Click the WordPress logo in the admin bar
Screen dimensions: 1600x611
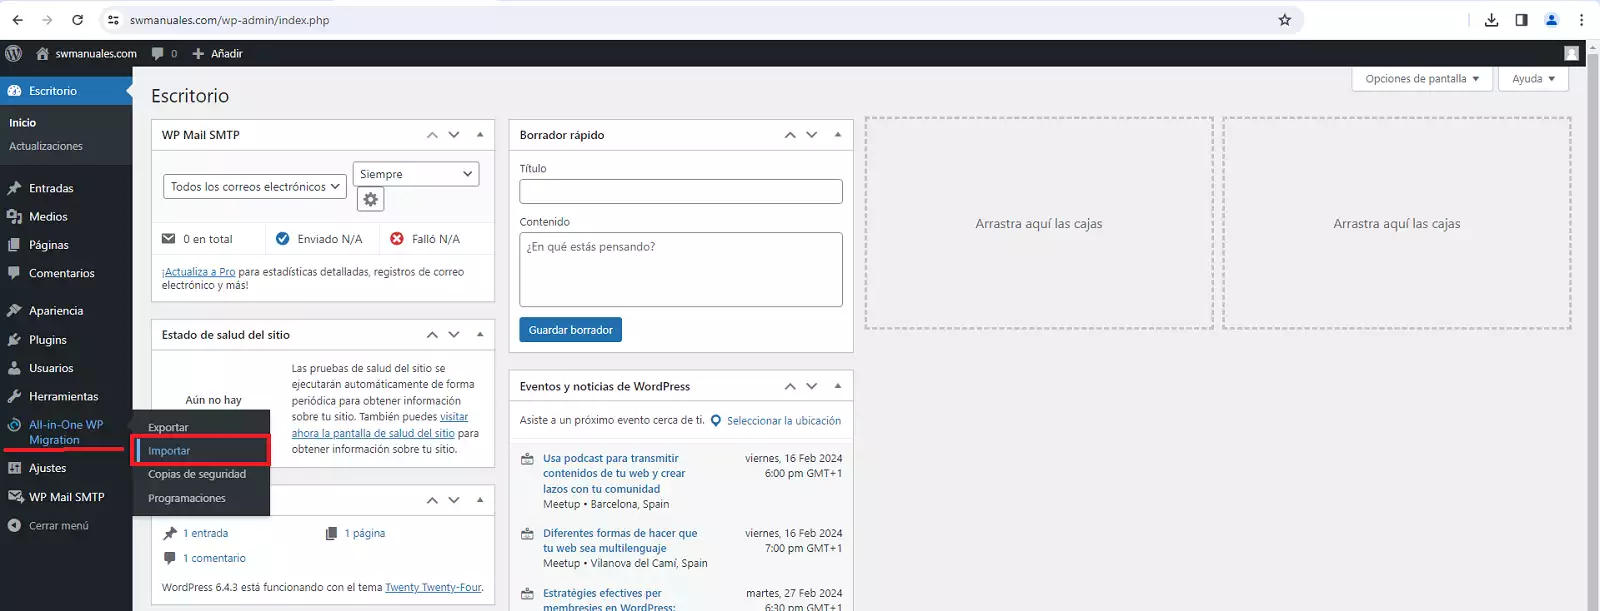pos(14,53)
